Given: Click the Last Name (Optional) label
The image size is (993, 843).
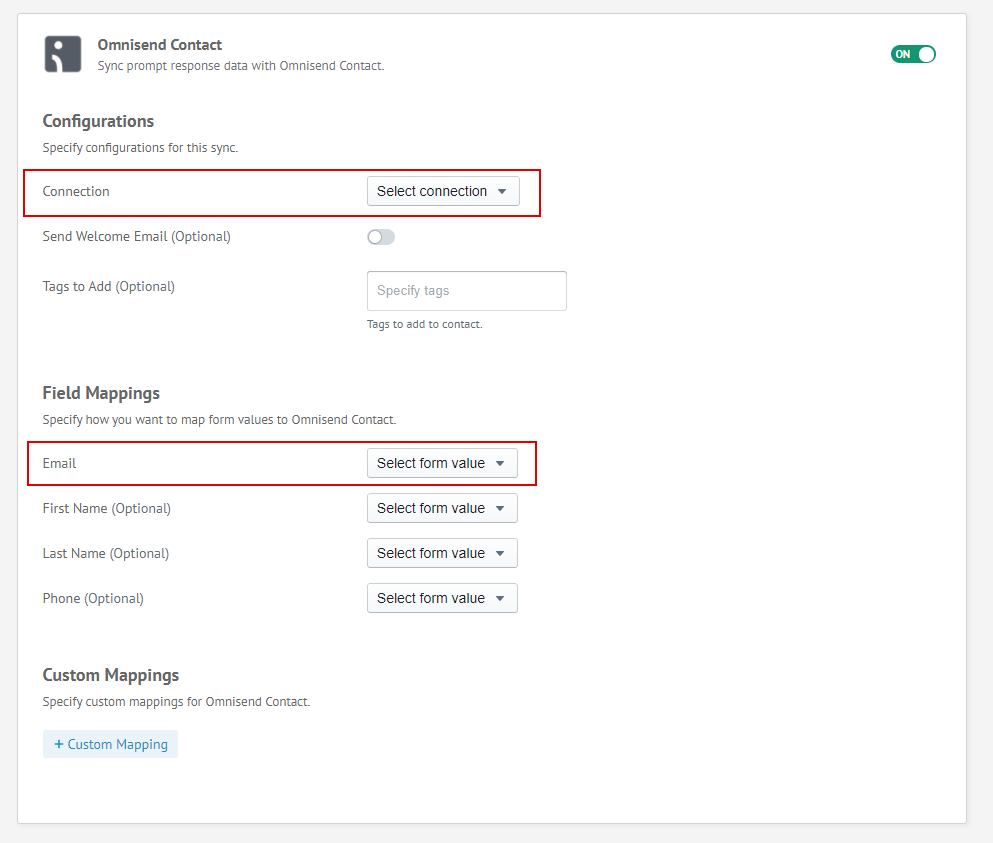Looking at the screenshot, I should pyautogui.click(x=106, y=553).
